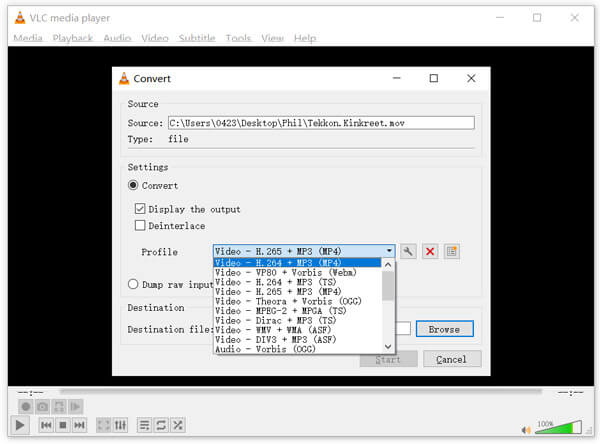
Task: Maximize the Convert dialog window
Action: [434, 78]
